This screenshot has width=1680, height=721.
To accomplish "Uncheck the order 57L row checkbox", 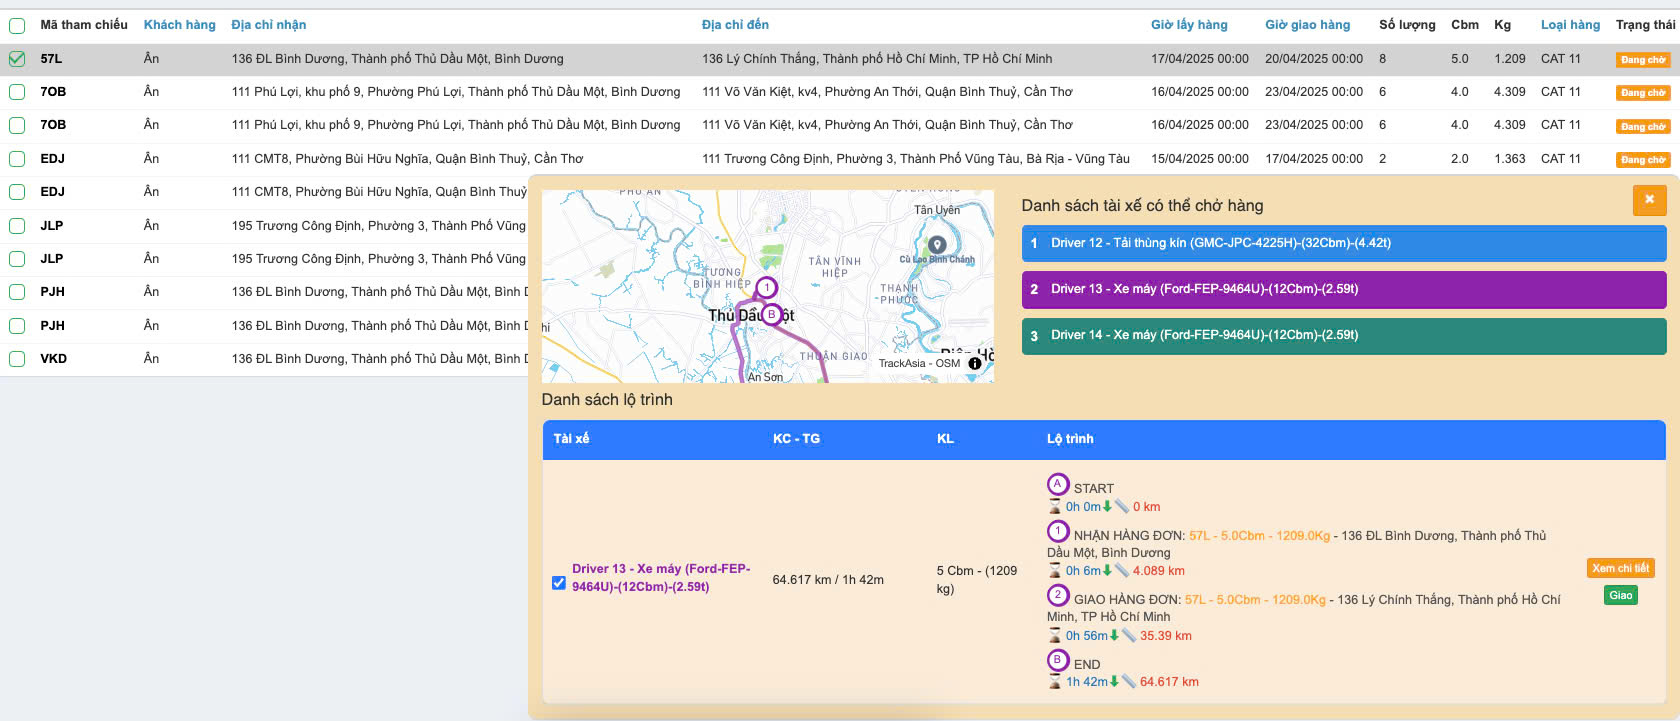I will tap(17, 59).
